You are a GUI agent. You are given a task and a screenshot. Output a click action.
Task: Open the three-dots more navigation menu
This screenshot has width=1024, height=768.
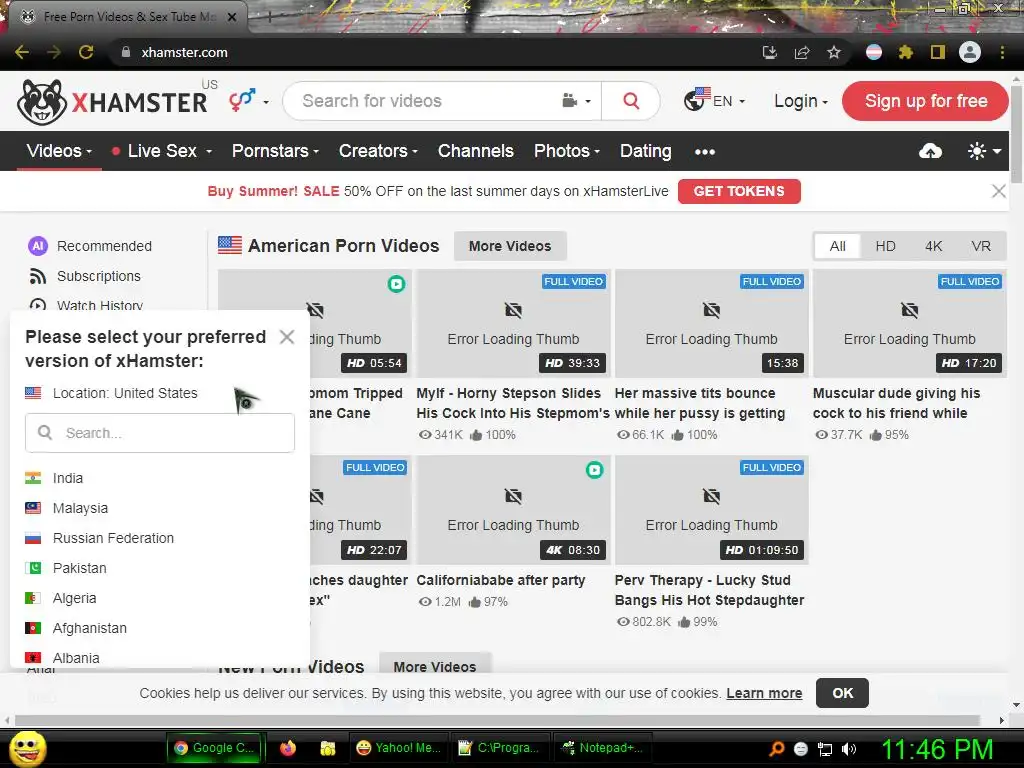[x=705, y=152]
